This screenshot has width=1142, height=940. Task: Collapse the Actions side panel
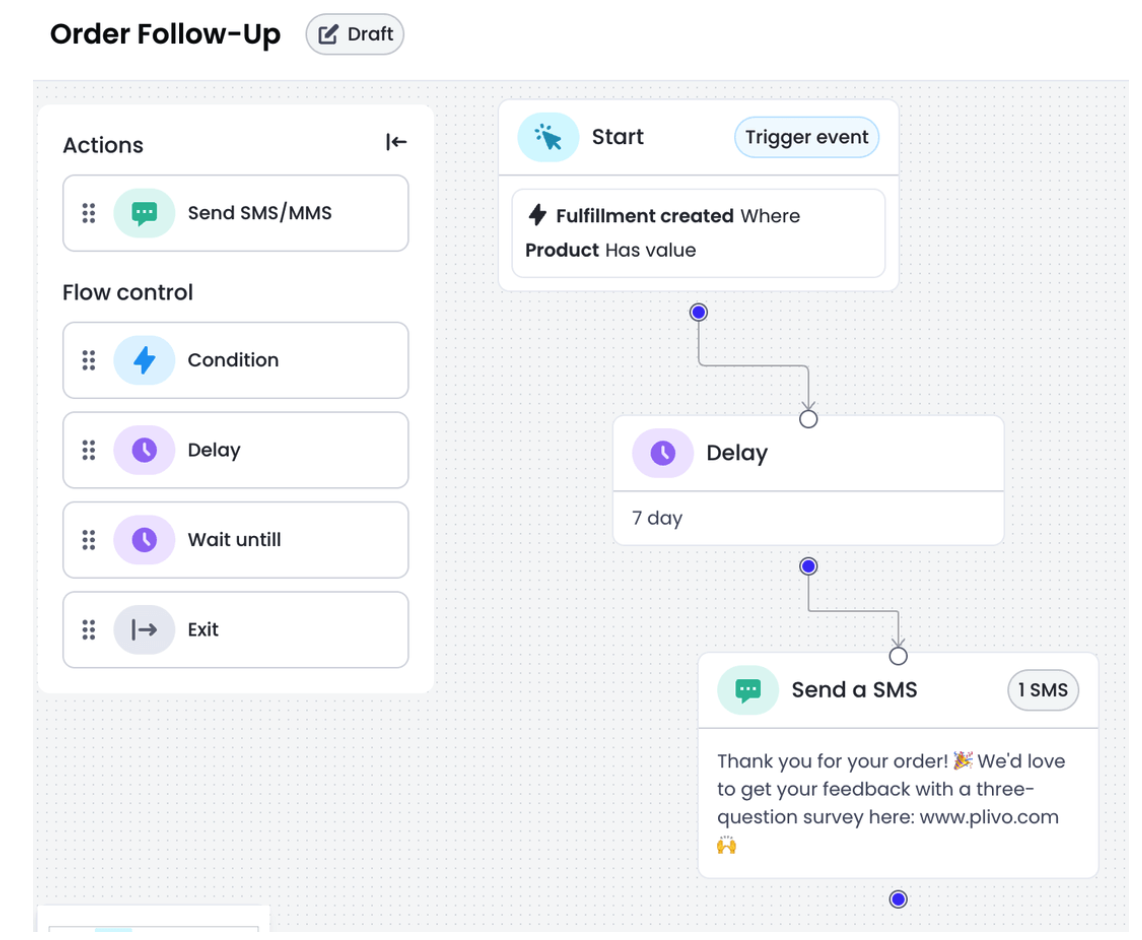[396, 143]
